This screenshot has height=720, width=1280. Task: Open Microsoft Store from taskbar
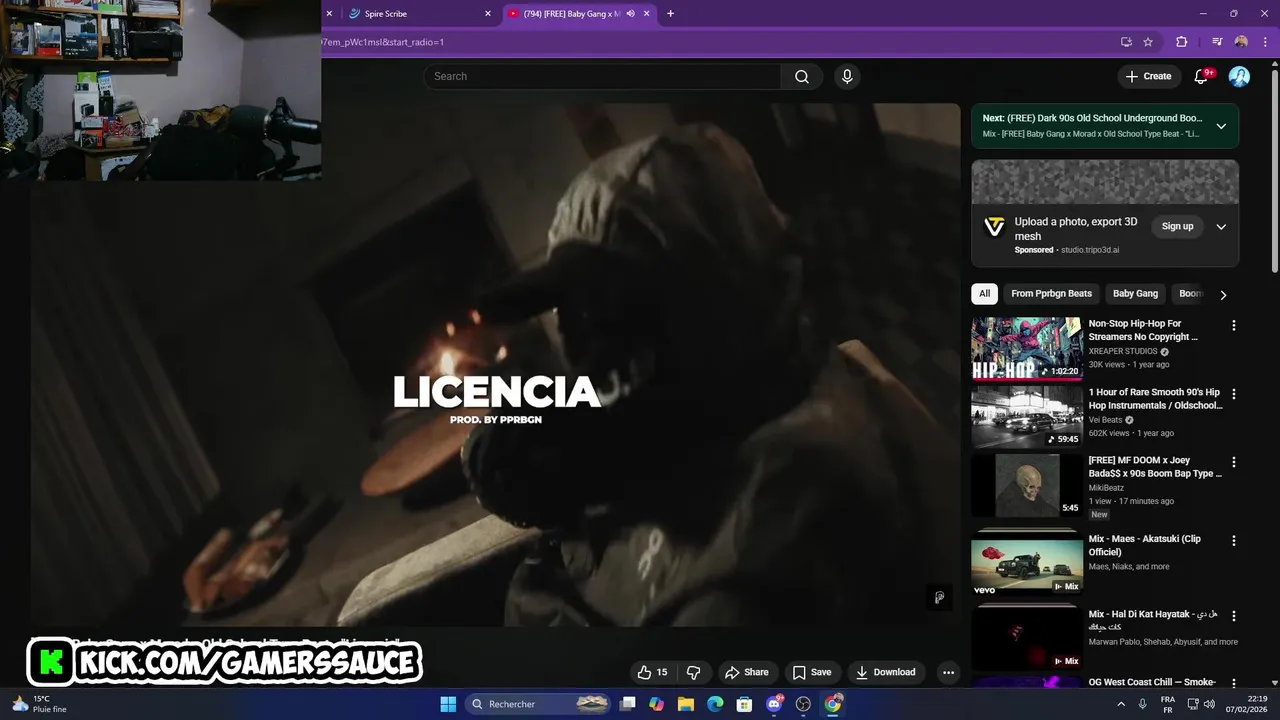pos(744,704)
